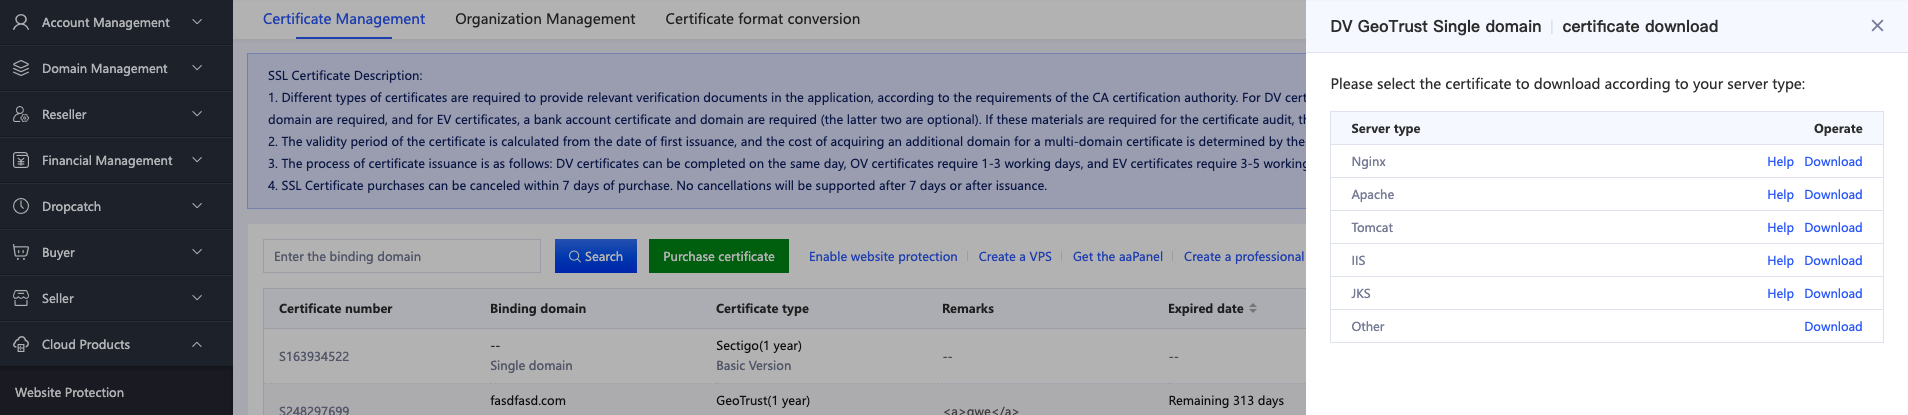Screen dimensions: 1908x415
Task: Download the Tomcat certificate
Action: (x=1833, y=227)
